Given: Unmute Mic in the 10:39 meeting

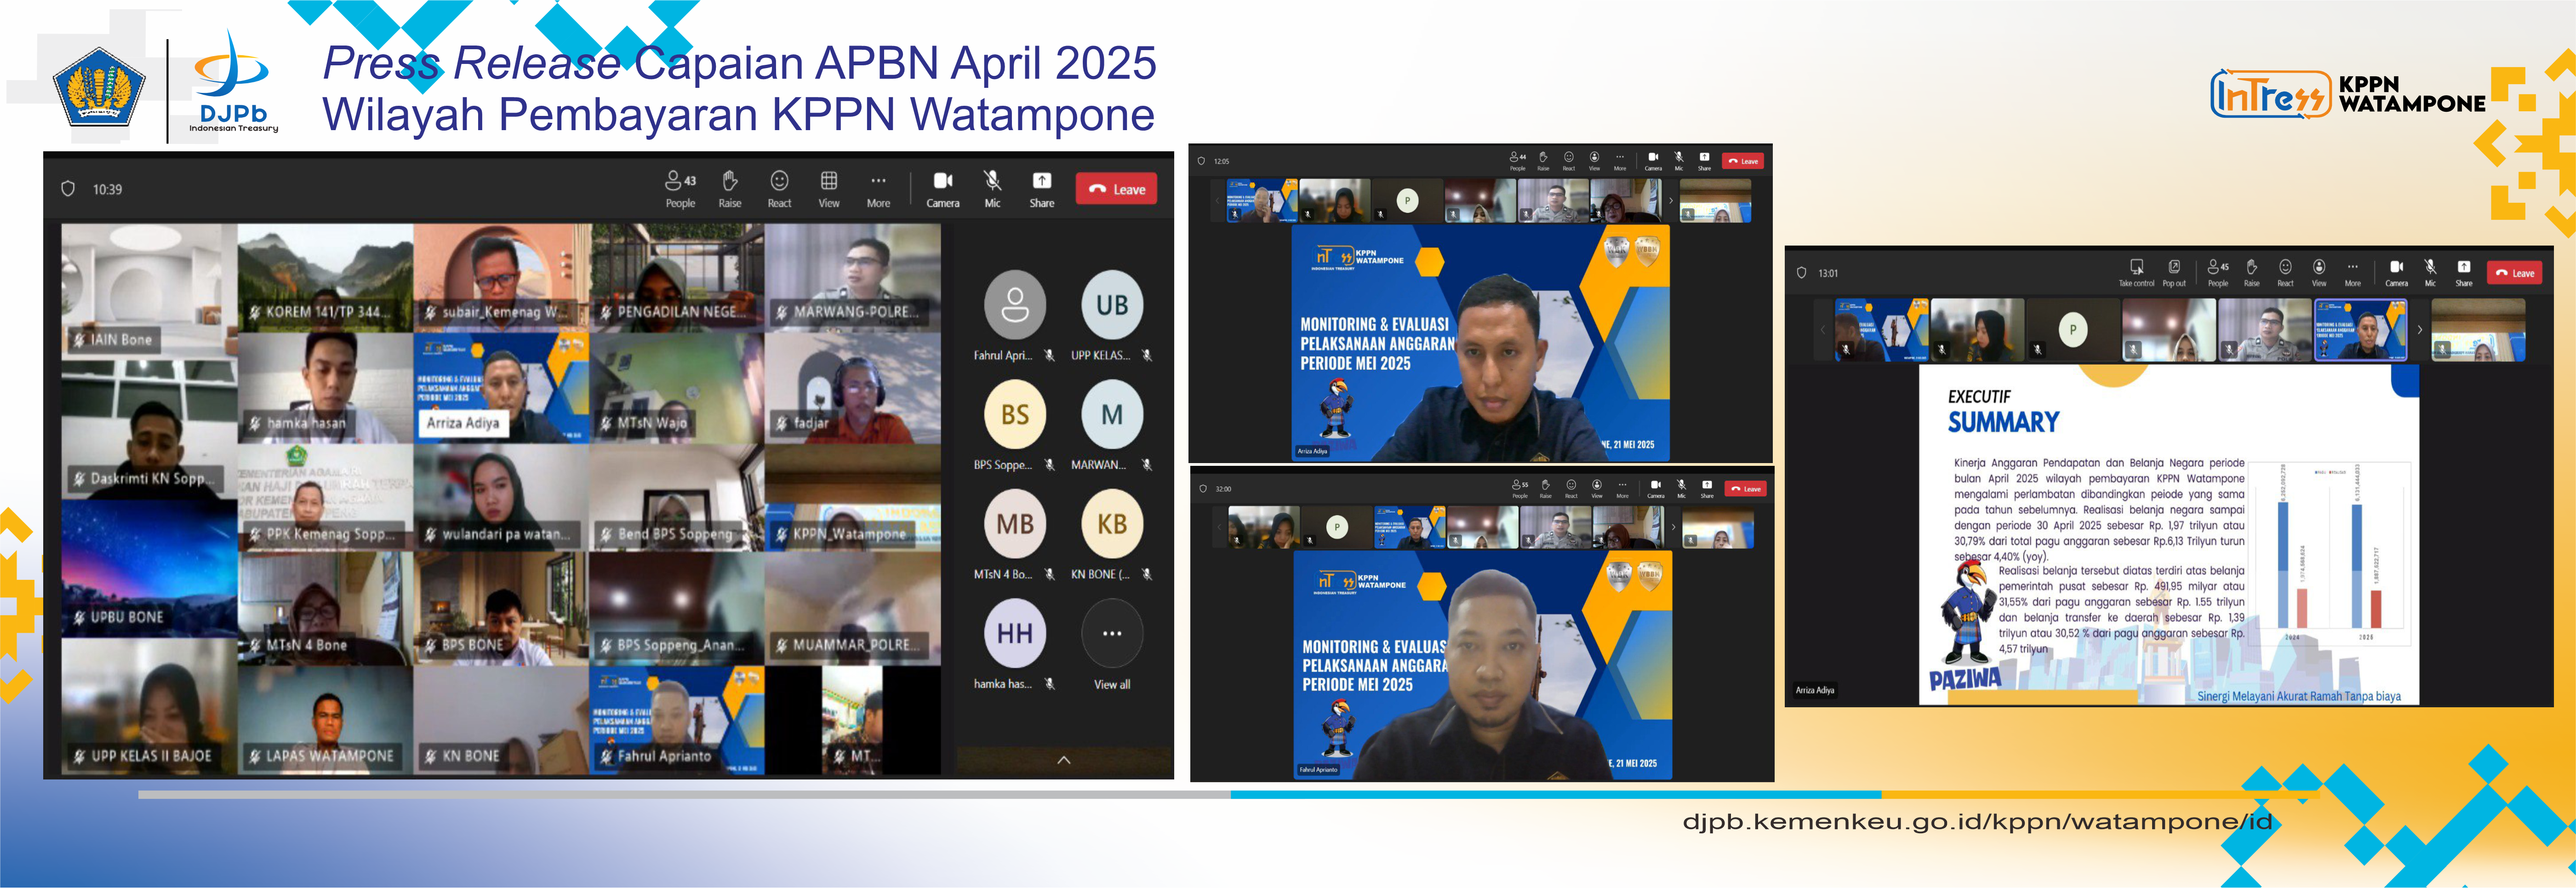Looking at the screenshot, I should coord(992,189).
